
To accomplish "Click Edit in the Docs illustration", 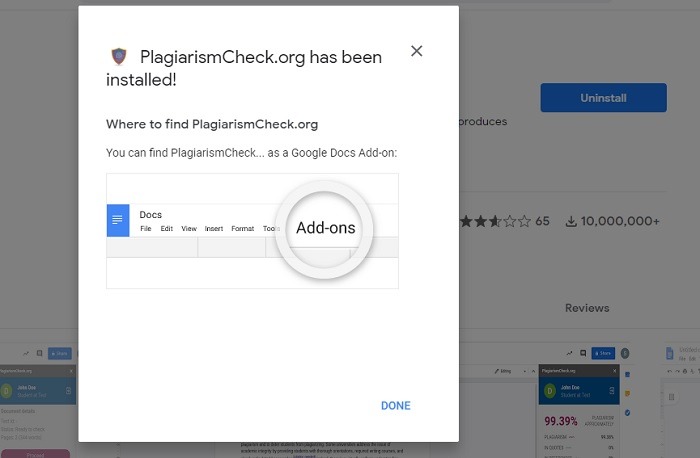I will coord(167,229).
